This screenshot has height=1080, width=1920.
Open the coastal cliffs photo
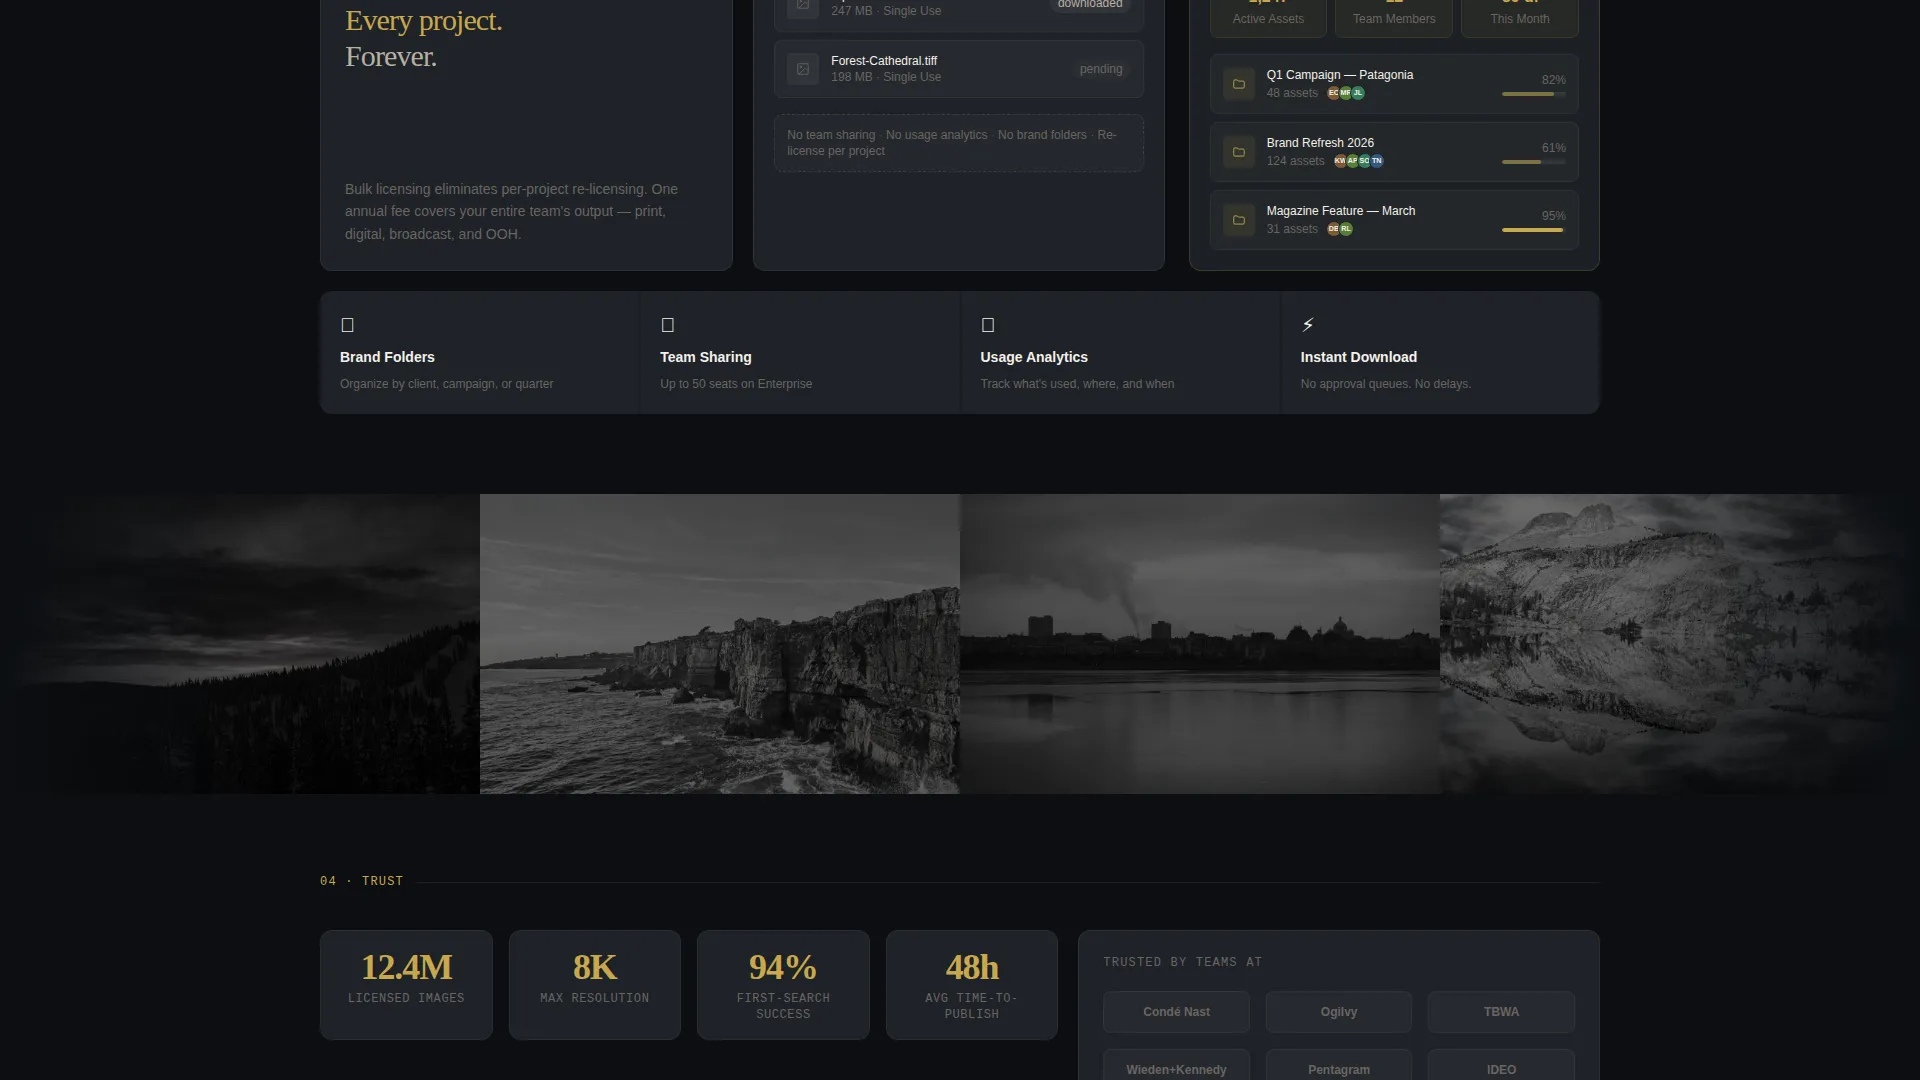(720, 644)
